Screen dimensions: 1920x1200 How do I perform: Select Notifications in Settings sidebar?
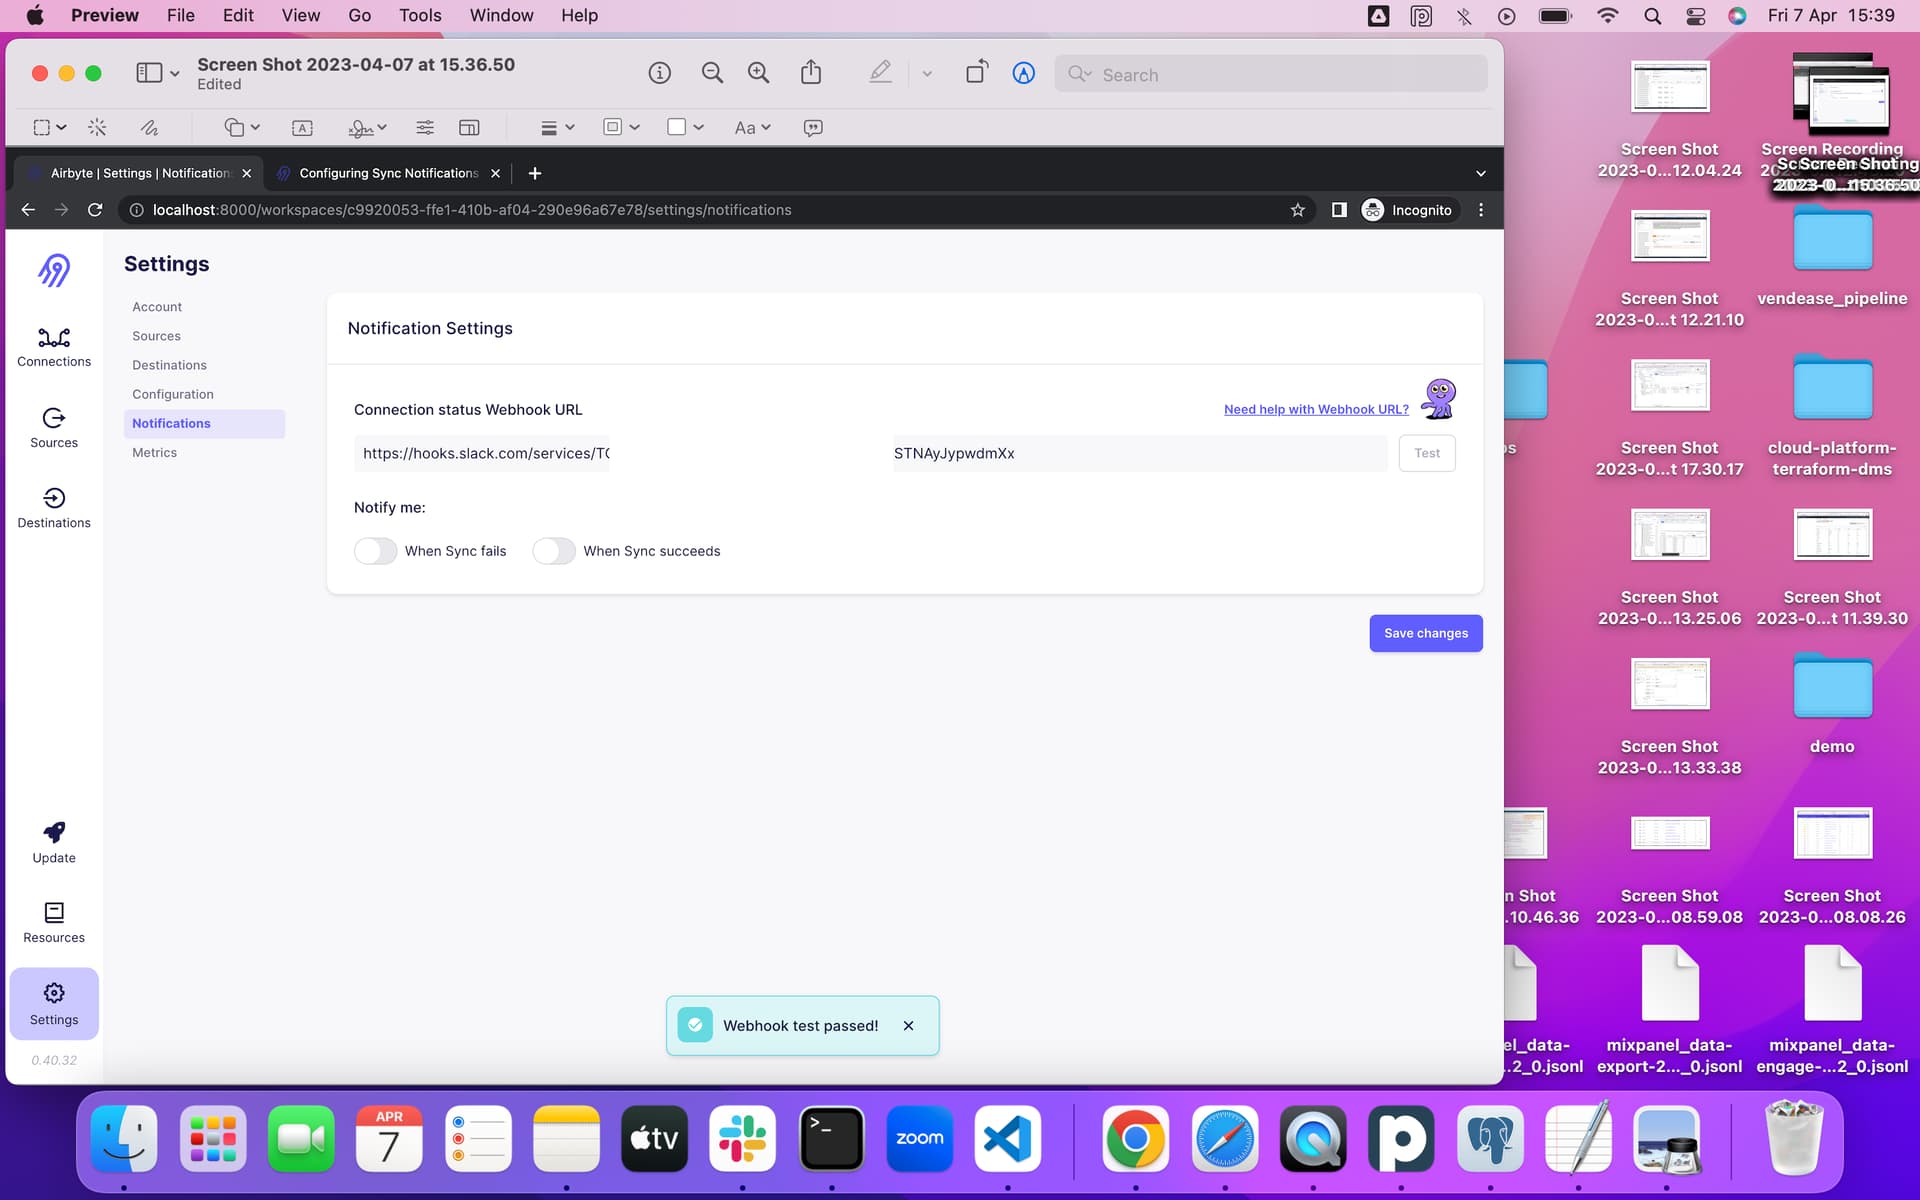pyautogui.click(x=171, y=423)
